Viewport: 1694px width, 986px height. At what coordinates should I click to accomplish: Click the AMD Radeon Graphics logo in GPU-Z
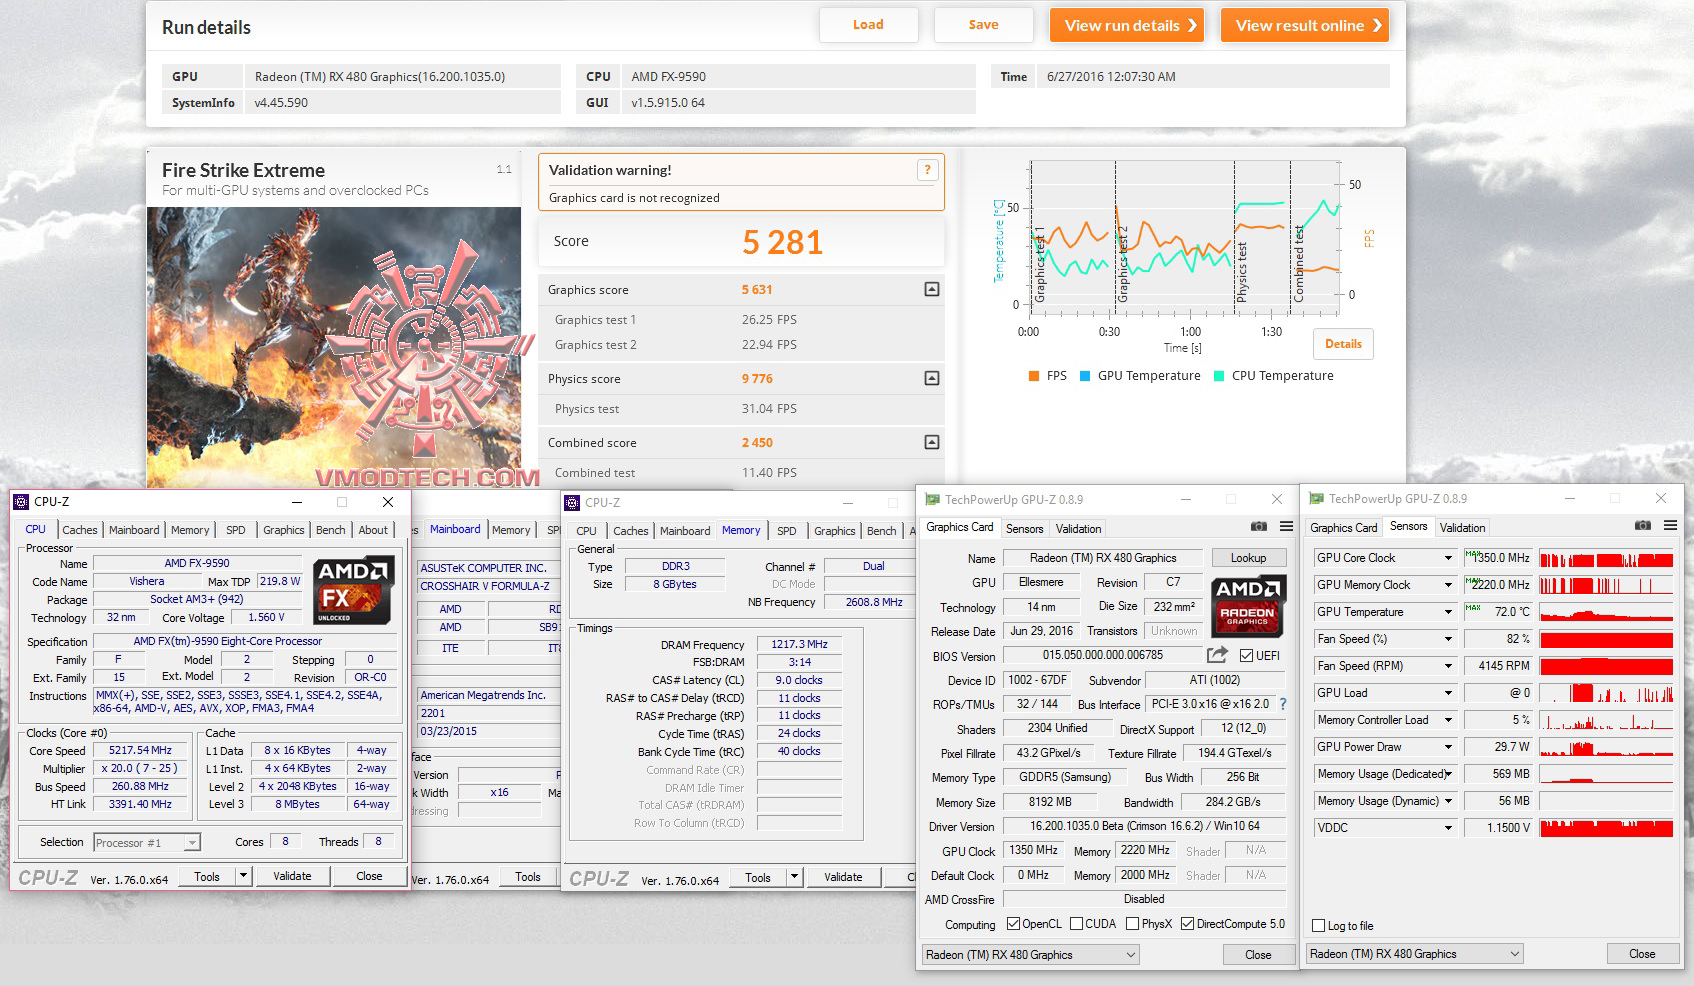[1247, 607]
